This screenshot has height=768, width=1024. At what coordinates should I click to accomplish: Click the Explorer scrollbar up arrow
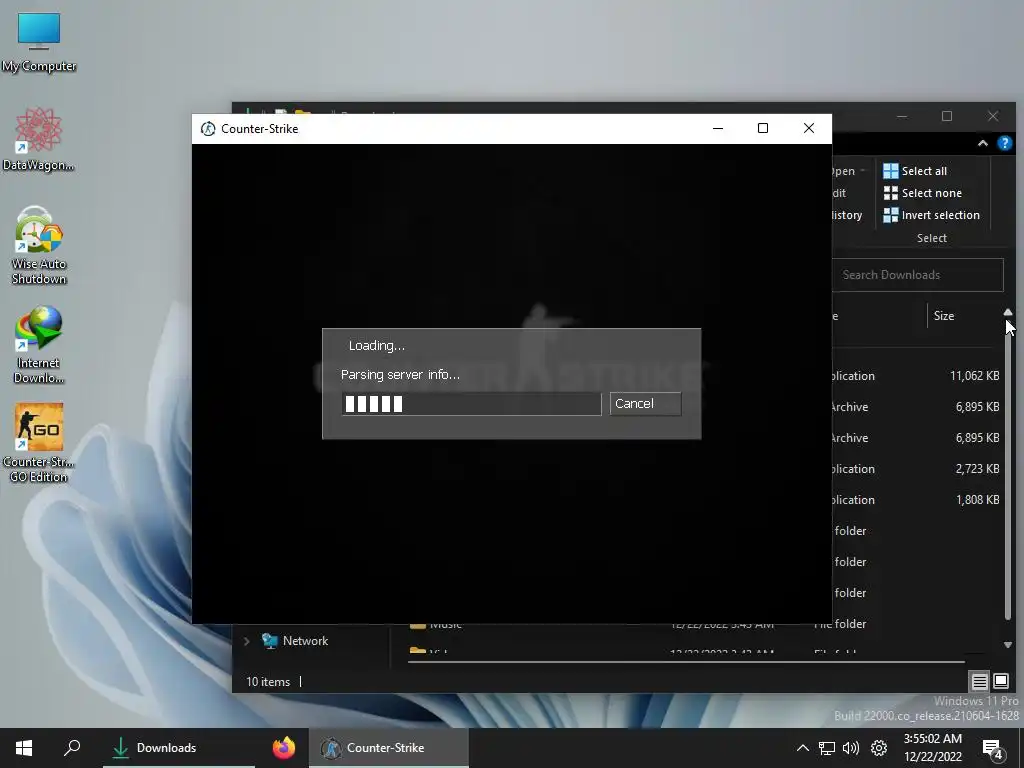click(x=1008, y=313)
